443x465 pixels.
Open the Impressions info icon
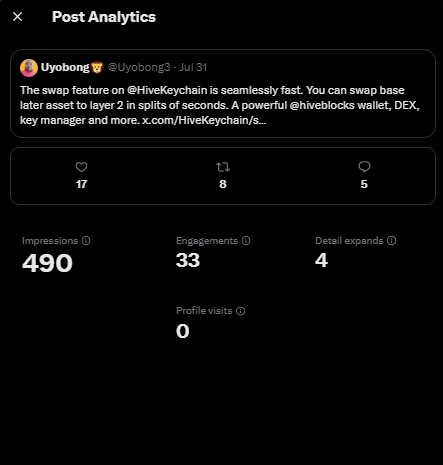click(86, 241)
